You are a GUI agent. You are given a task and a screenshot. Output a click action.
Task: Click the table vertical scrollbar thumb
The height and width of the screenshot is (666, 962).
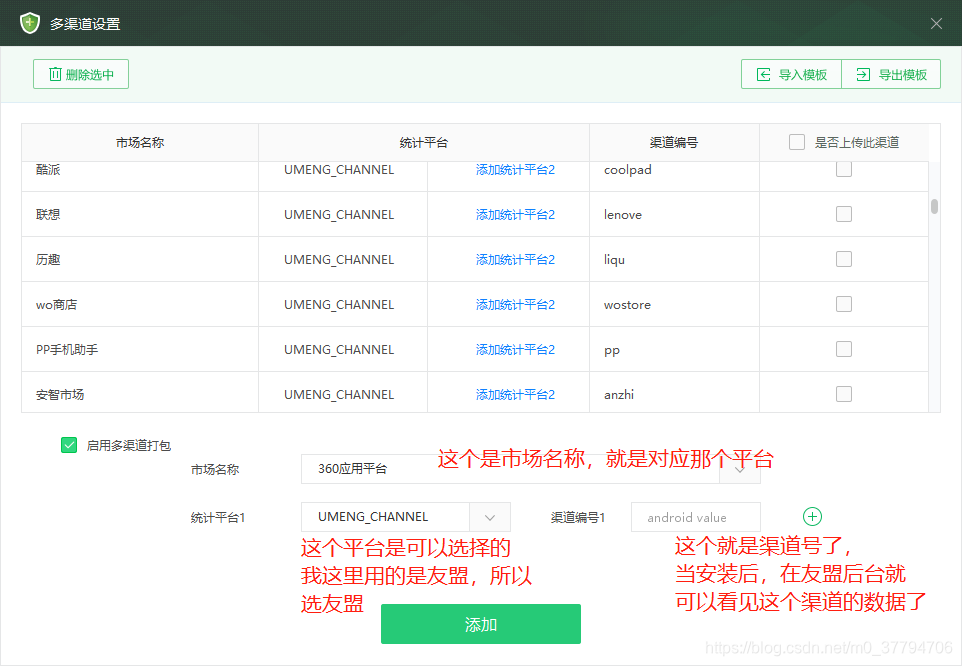(934, 206)
